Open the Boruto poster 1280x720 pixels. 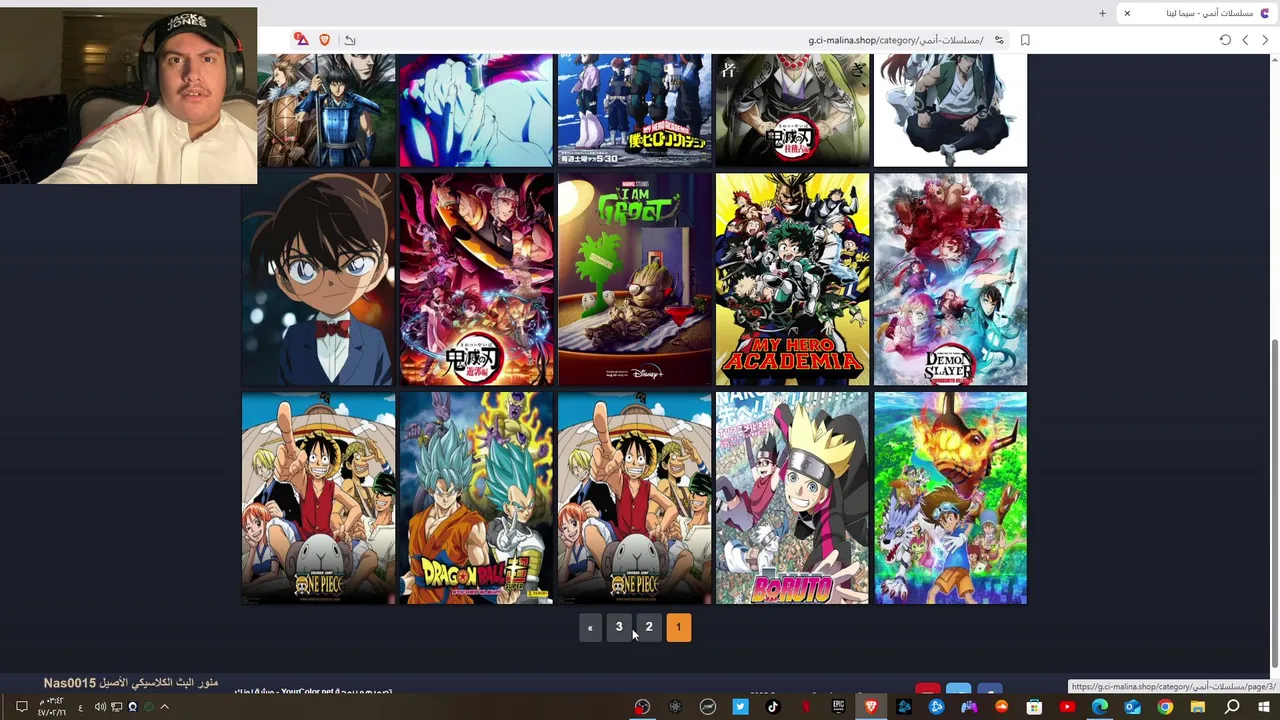tap(792, 498)
